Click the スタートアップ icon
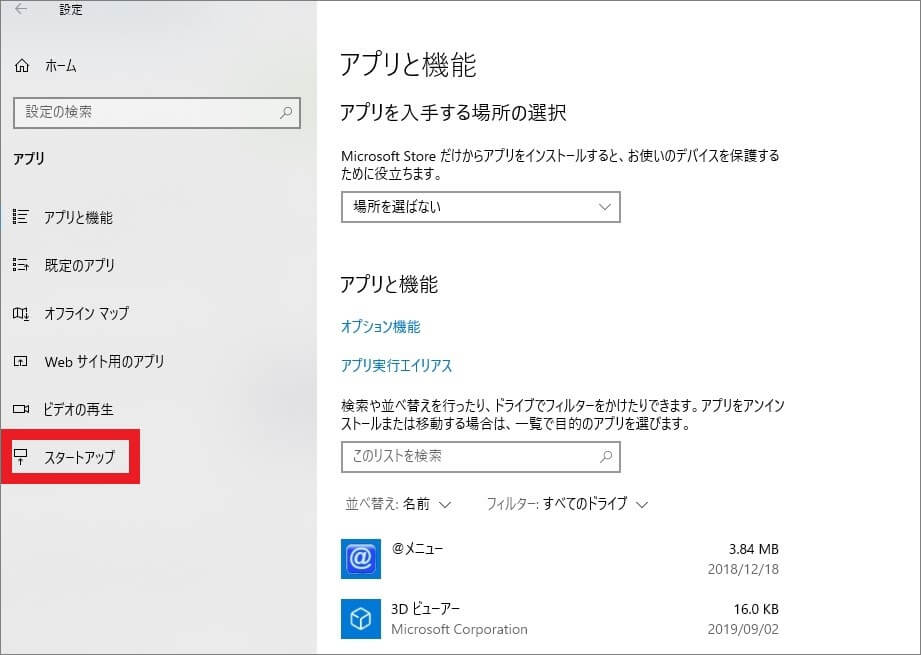Viewport: 921px width, 655px height. (x=21, y=456)
